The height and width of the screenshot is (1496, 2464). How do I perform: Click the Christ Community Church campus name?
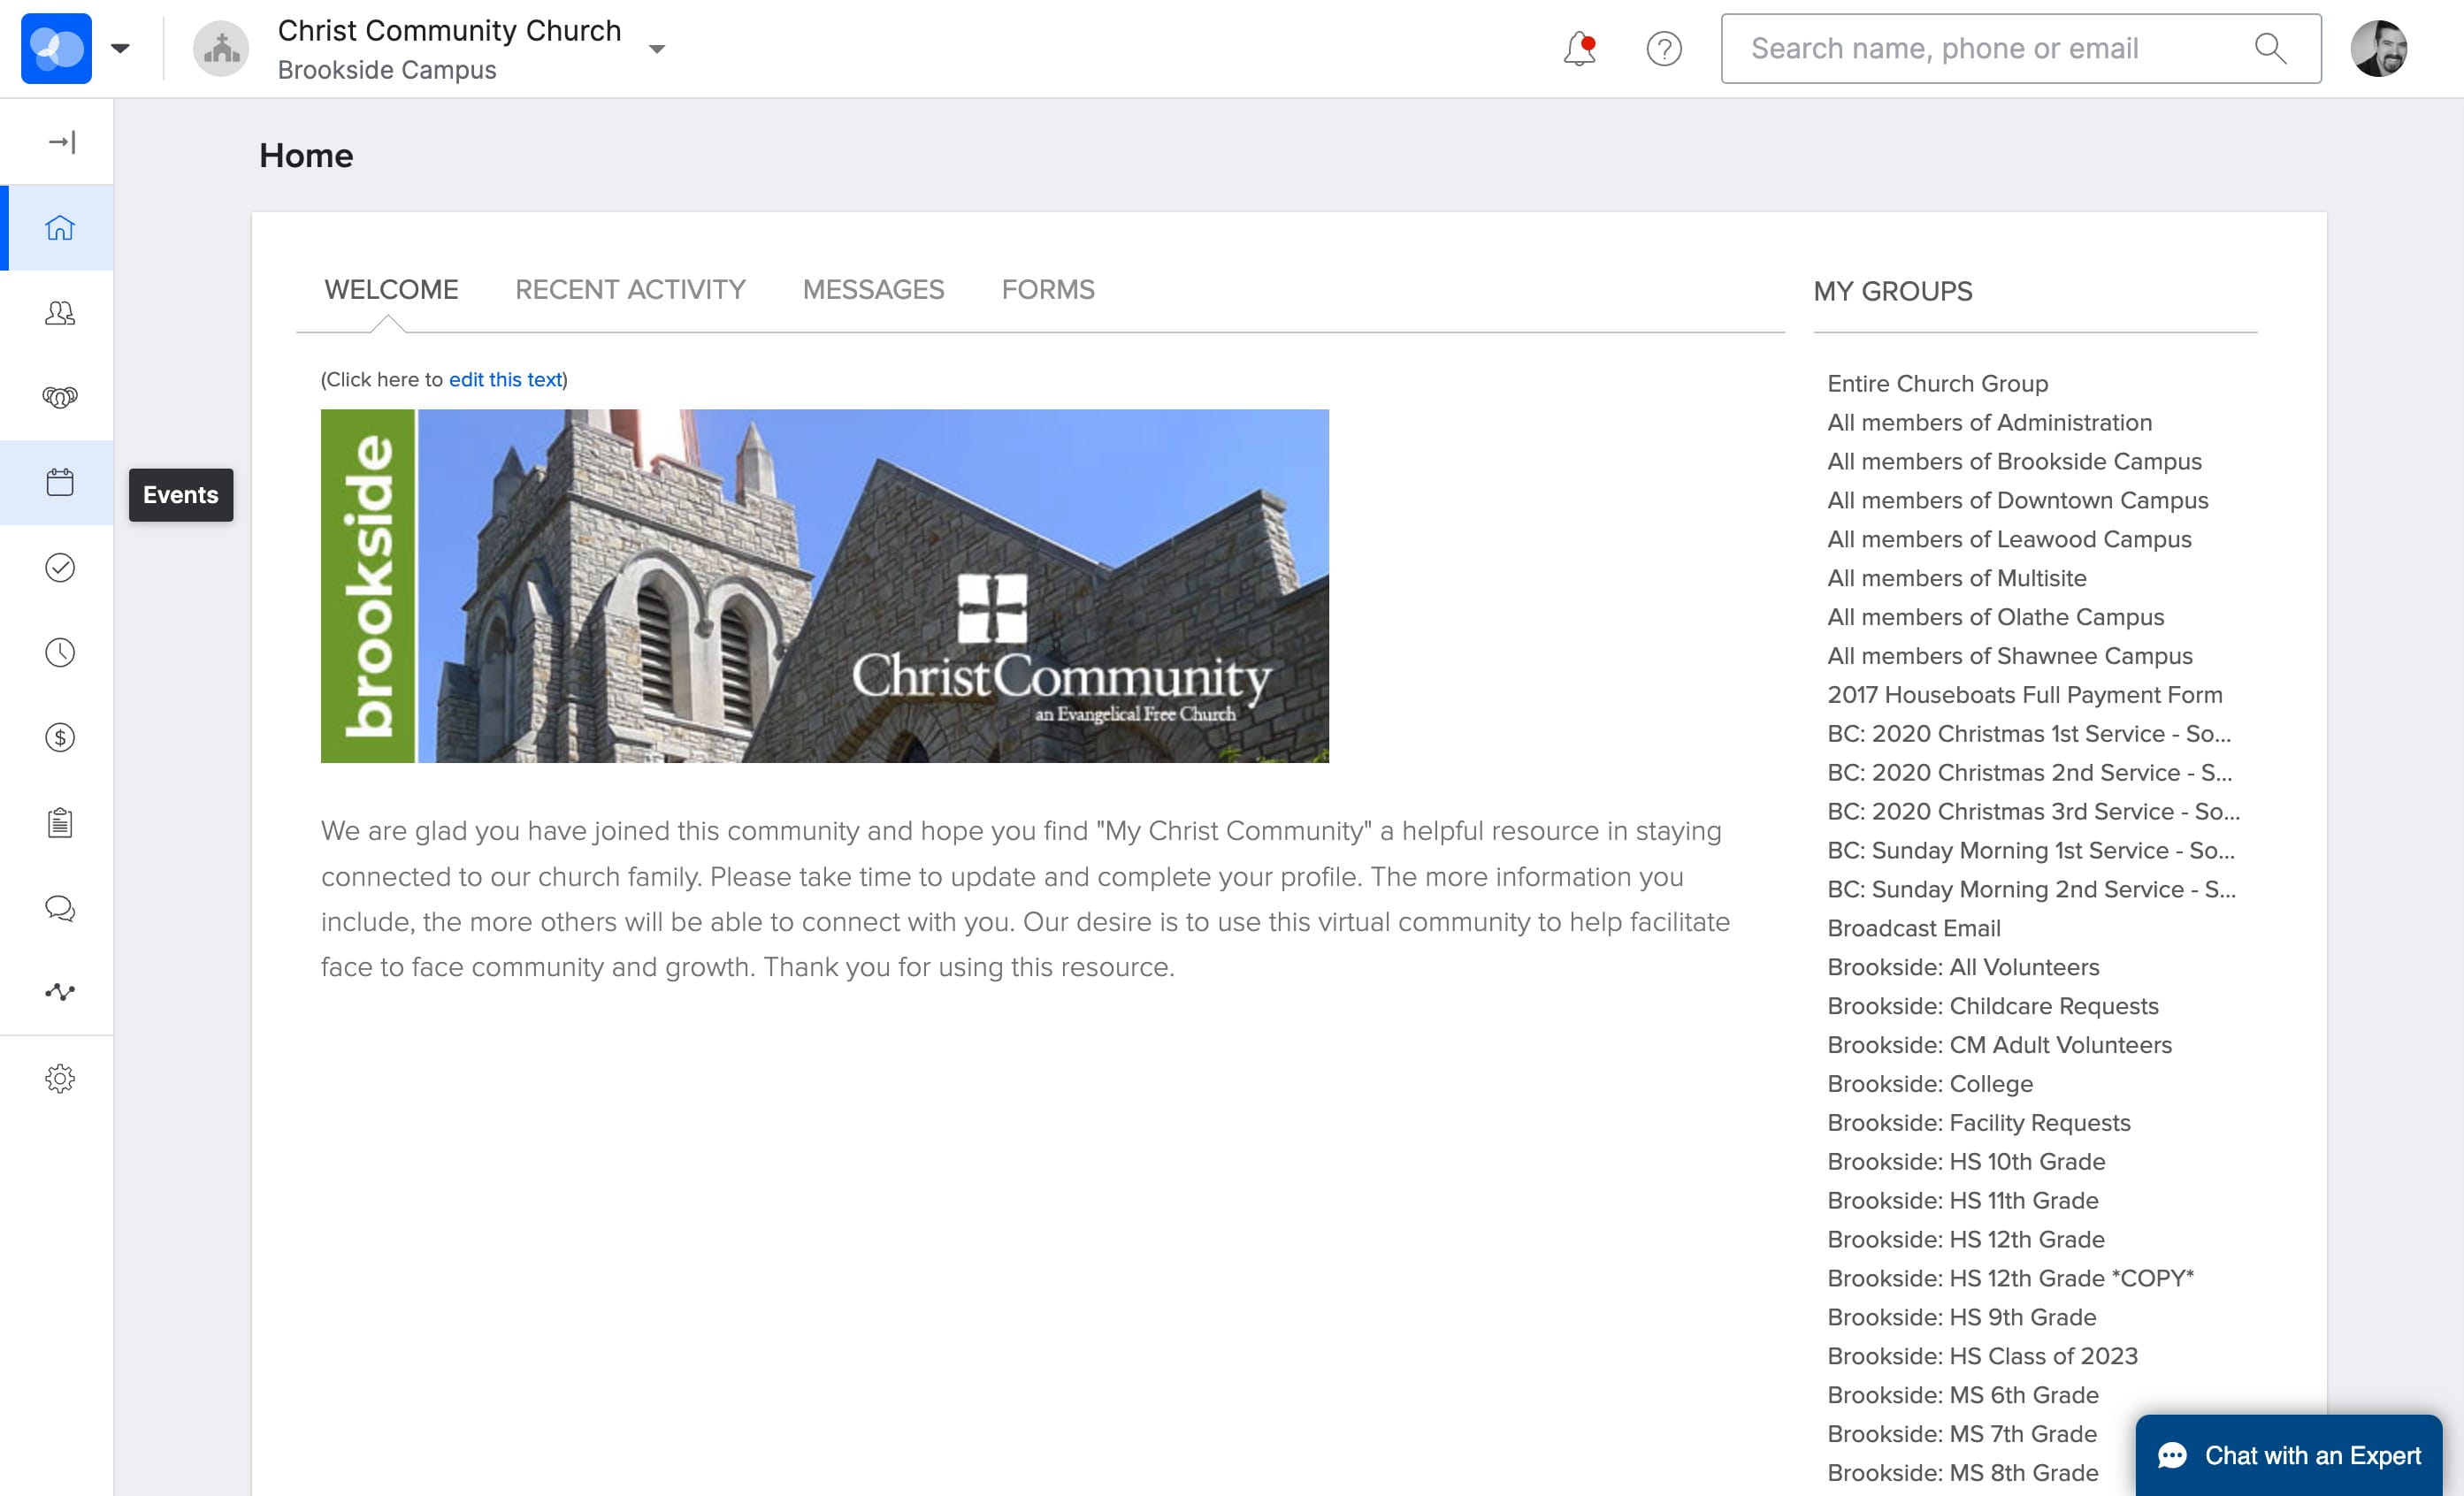[450, 31]
